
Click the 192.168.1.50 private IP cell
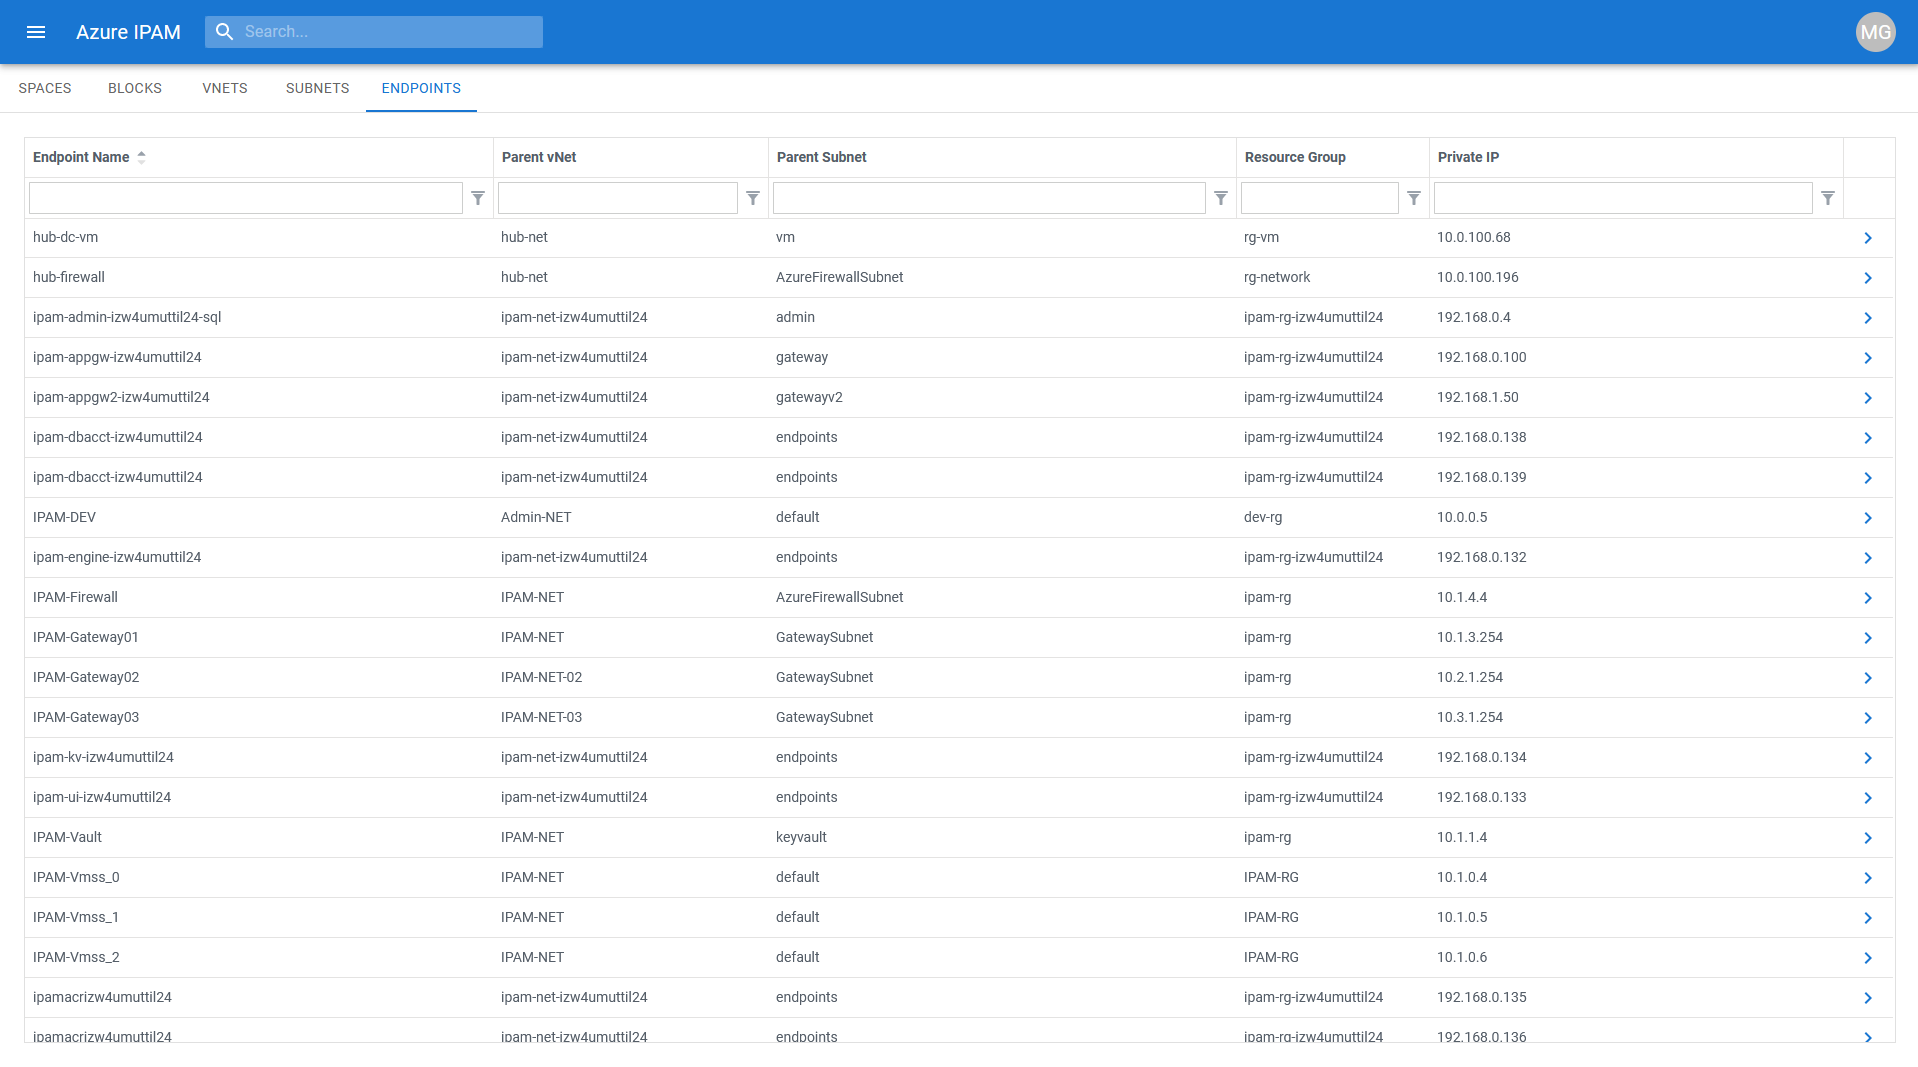pyautogui.click(x=1478, y=397)
